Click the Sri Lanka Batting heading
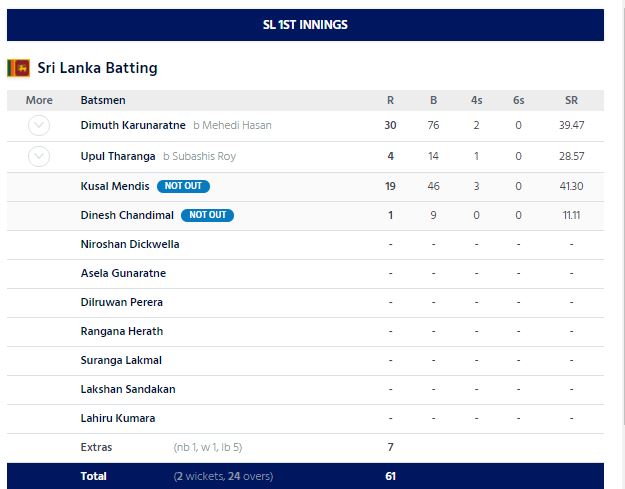This screenshot has height=489, width=625. click(x=97, y=68)
